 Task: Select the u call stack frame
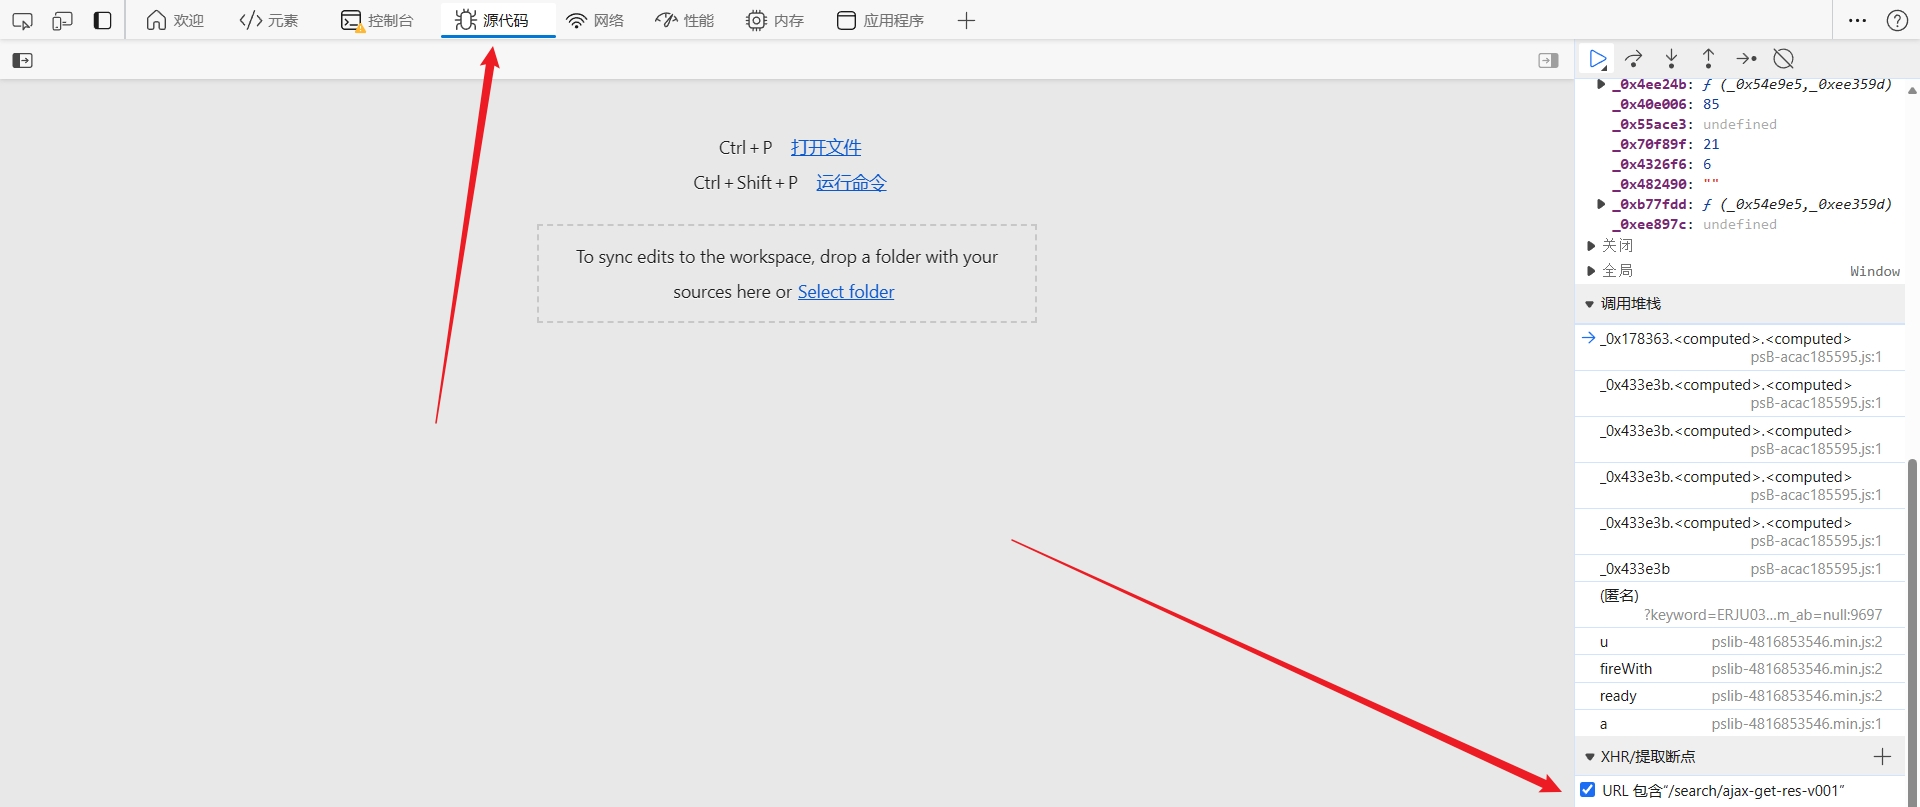(x=1740, y=642)
